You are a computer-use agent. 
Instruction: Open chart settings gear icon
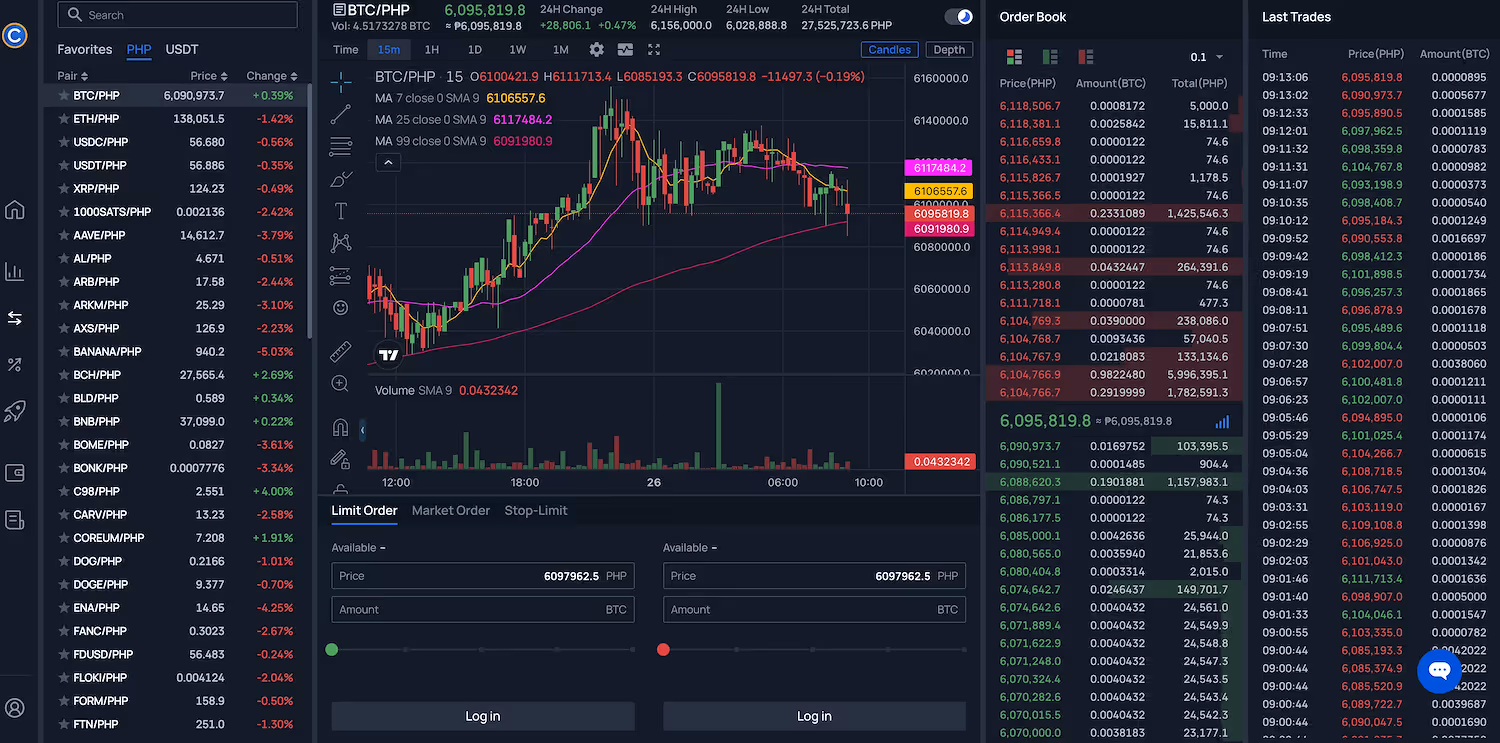(x=597, y=49)
